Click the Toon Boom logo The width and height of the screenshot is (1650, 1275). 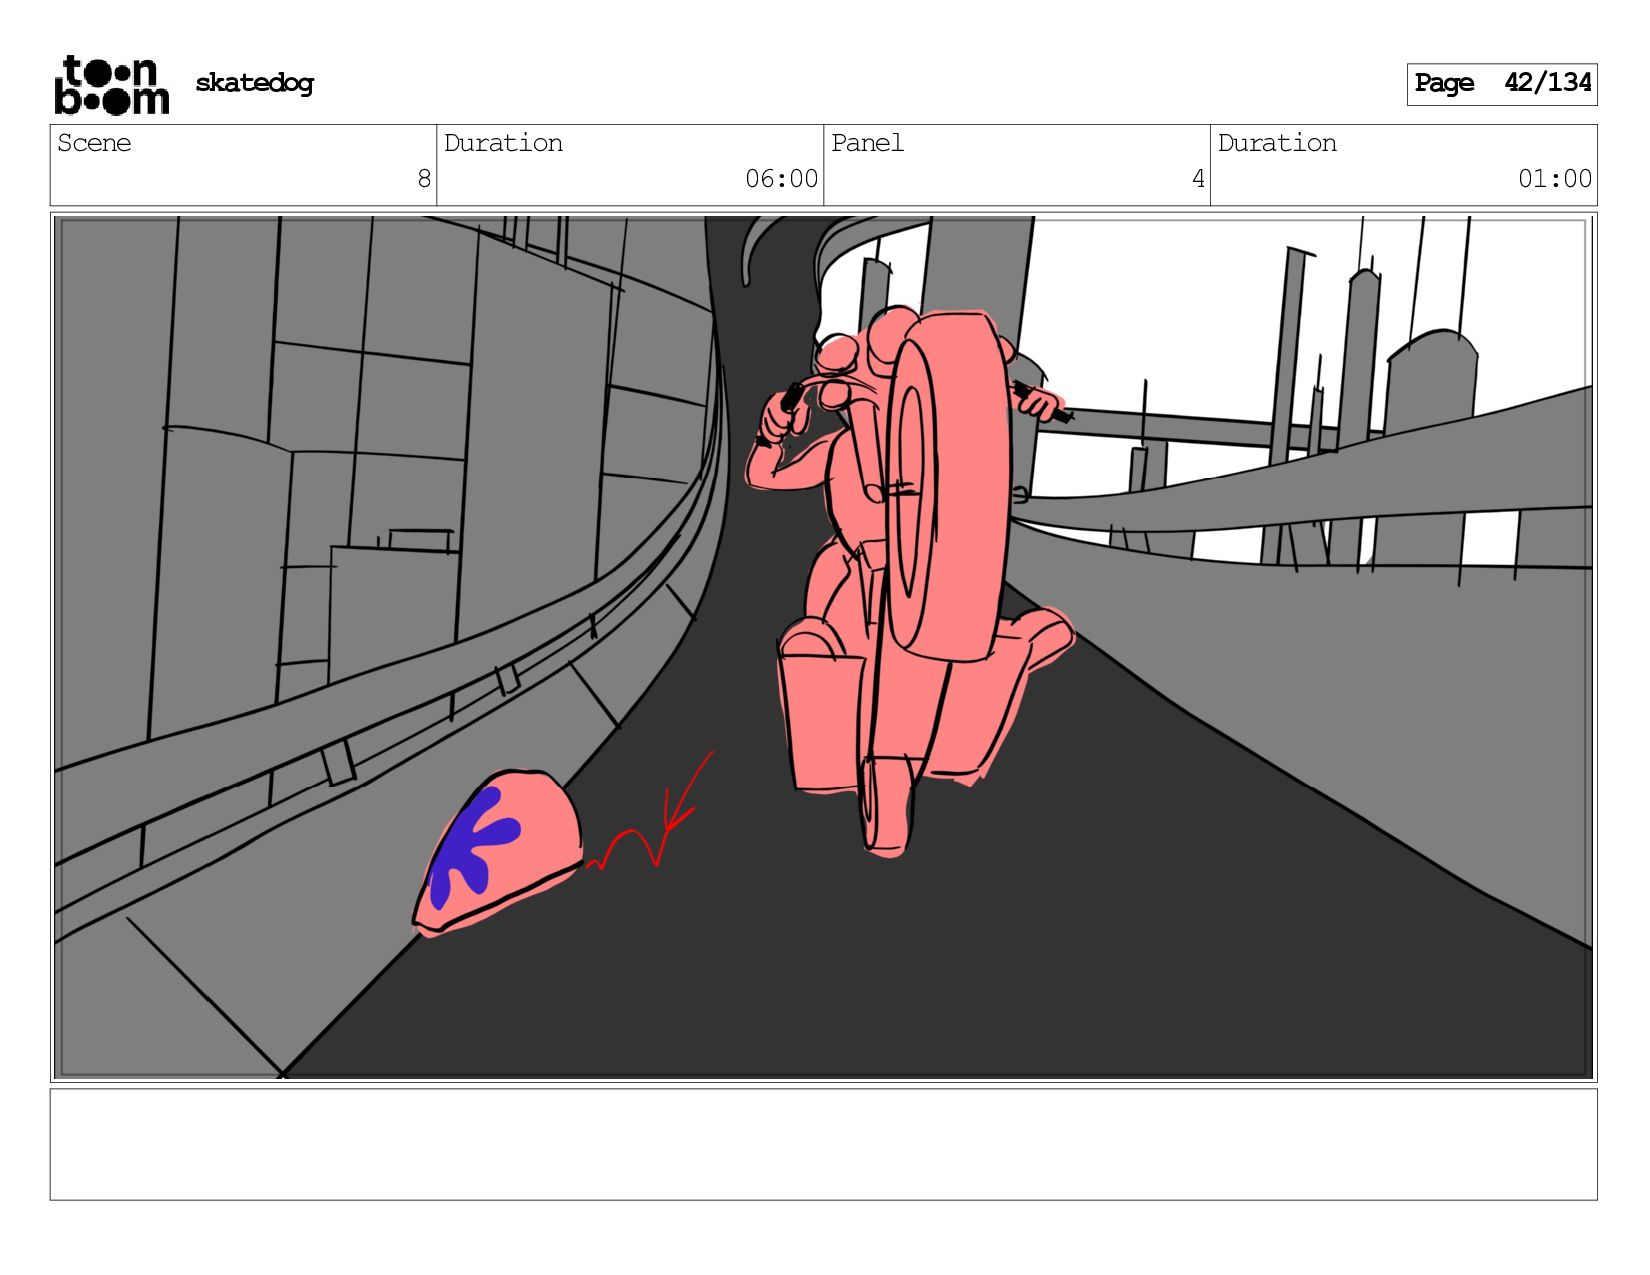(x=111, y=84)
